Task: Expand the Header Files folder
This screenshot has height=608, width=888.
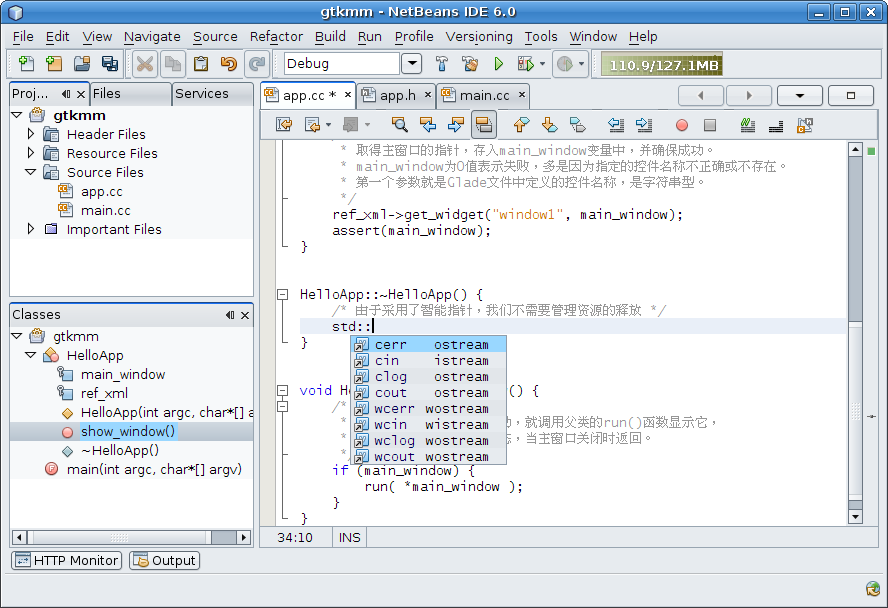Action: click(31, 134)
